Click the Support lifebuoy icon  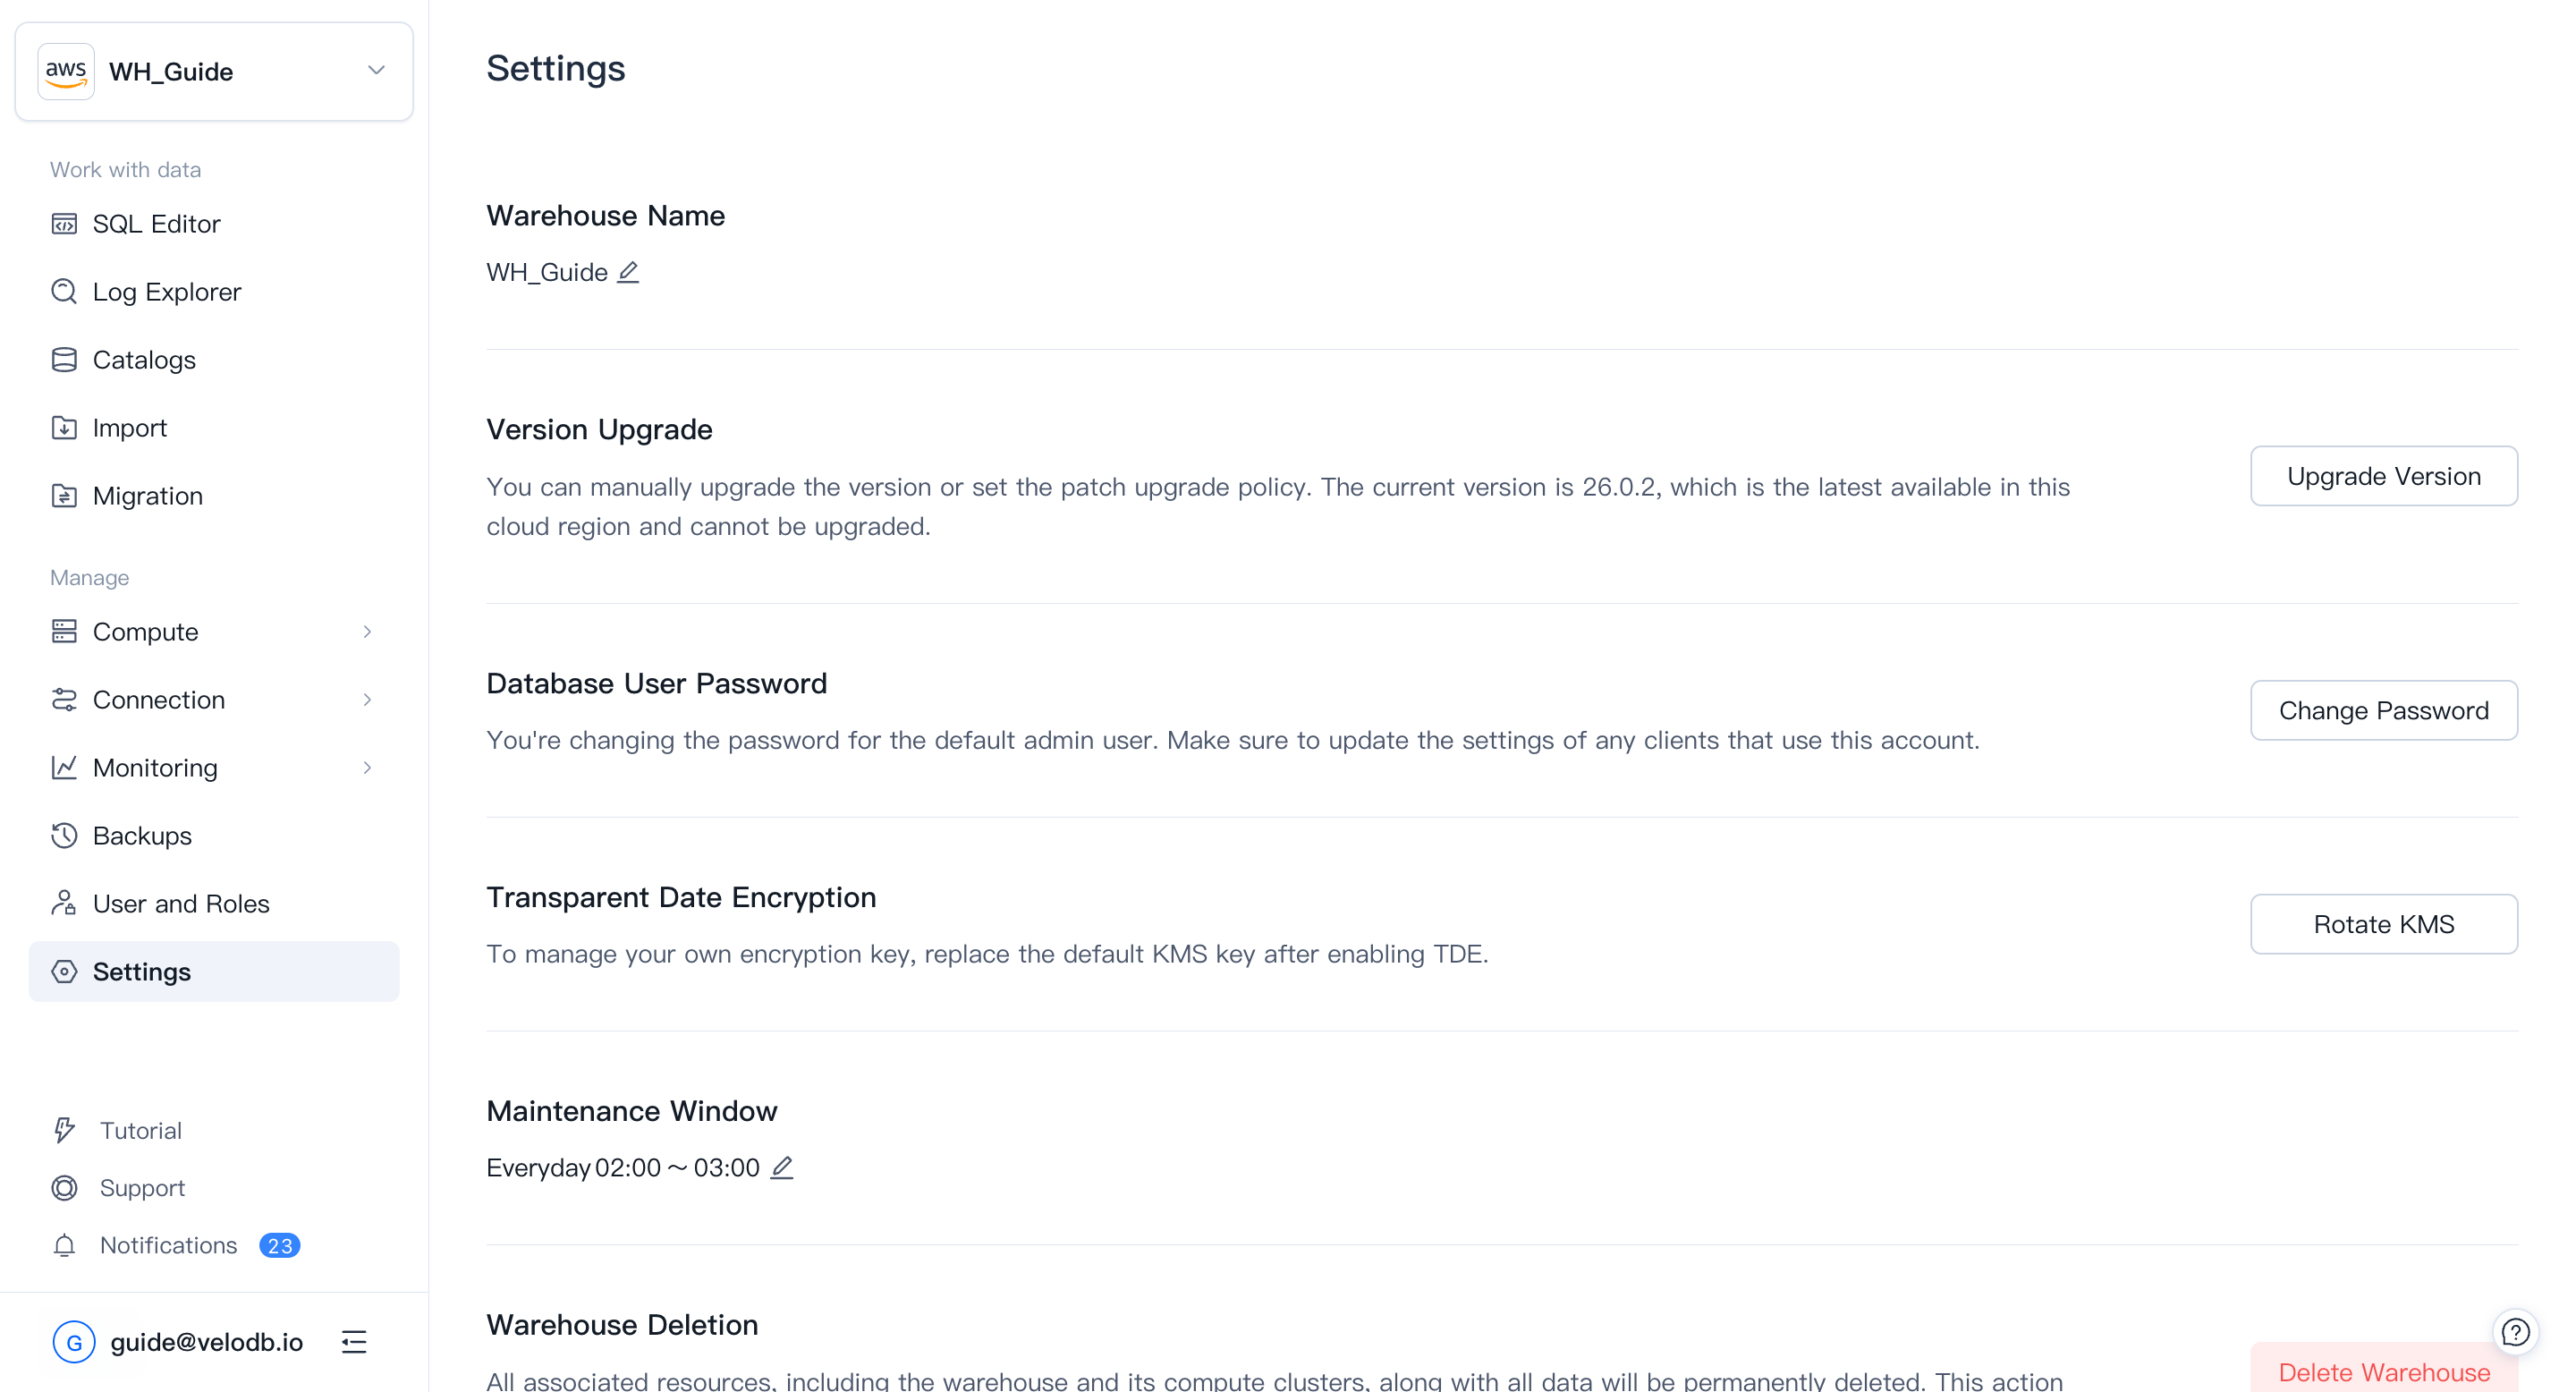(64, 1187)
